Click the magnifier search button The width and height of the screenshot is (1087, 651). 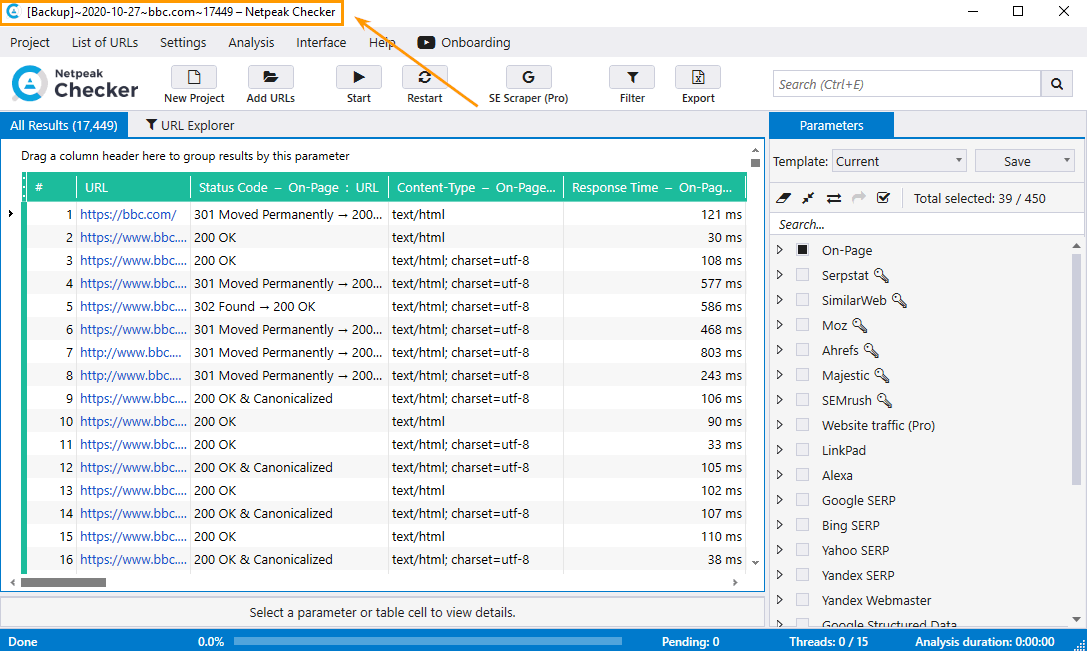[x=1056, y=84]
